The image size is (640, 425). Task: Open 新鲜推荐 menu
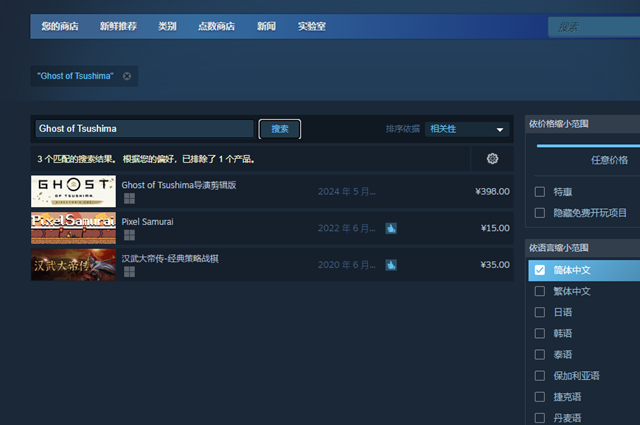point(118,27)
